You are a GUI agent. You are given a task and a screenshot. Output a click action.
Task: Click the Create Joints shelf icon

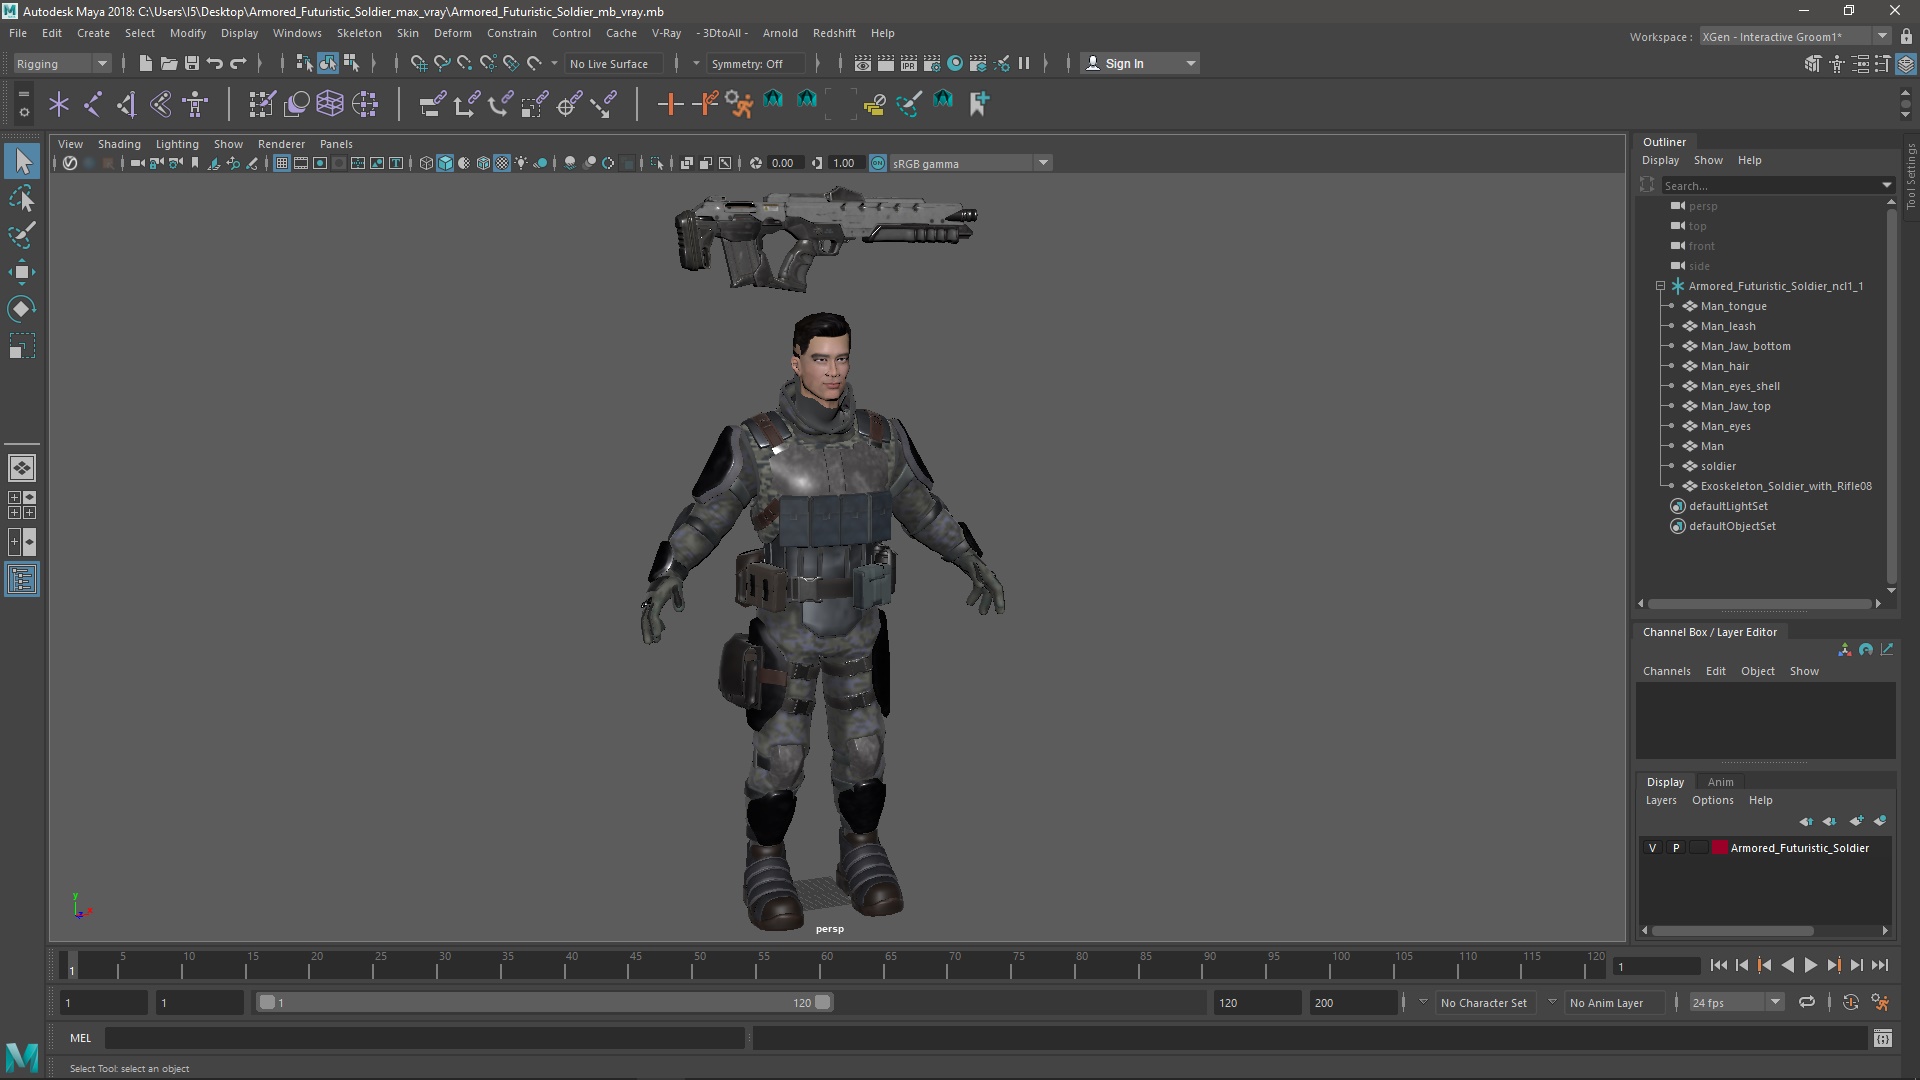click(93, 104)
